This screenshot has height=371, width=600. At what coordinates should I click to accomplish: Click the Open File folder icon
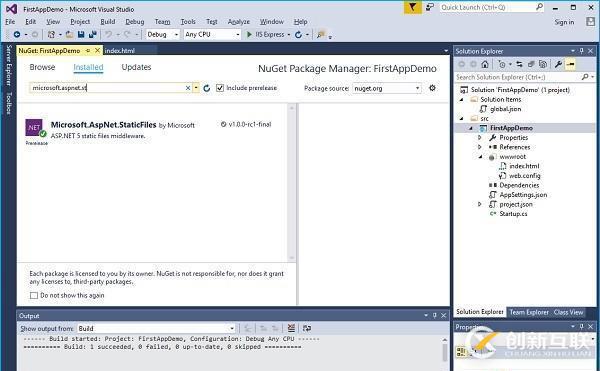coord(69,34)
